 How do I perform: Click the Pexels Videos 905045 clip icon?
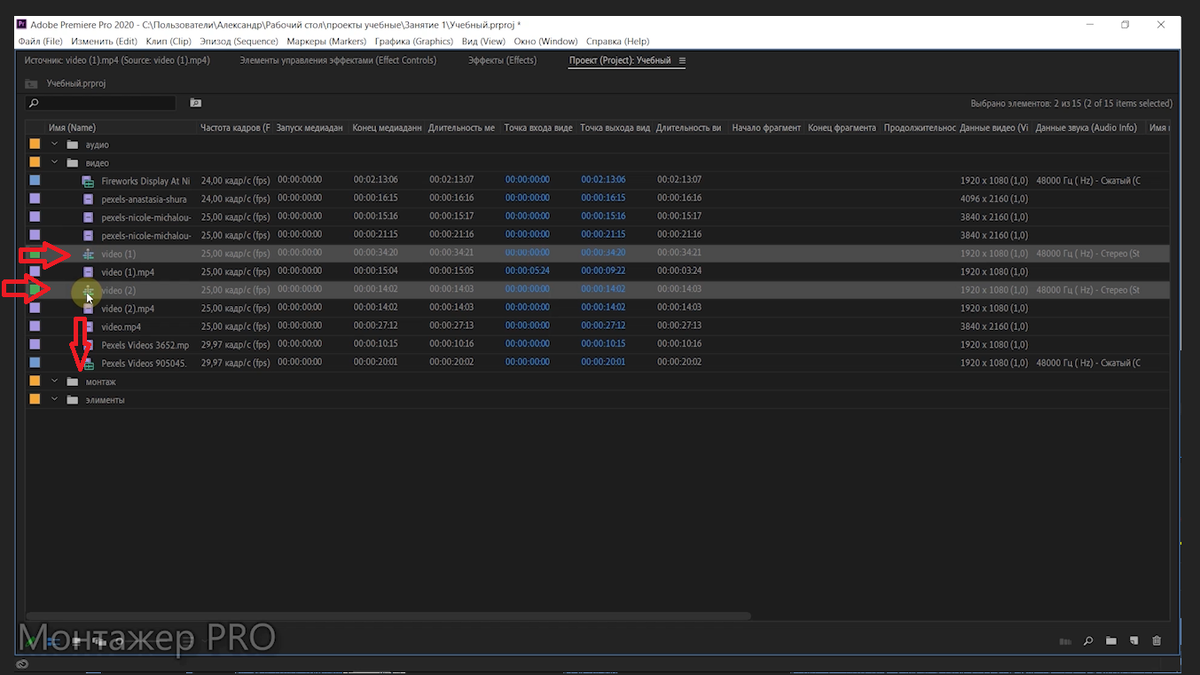pyautogui.click(x=88, y=363)
